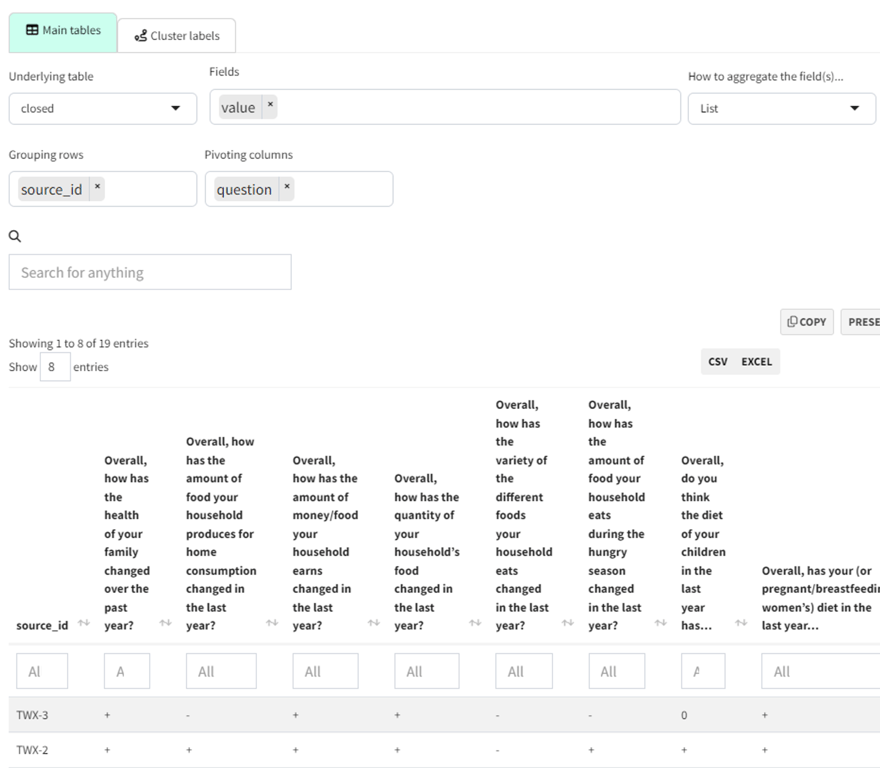Click the COPY button
This screenshot has height=768, width=880.
tap(806, 322)
